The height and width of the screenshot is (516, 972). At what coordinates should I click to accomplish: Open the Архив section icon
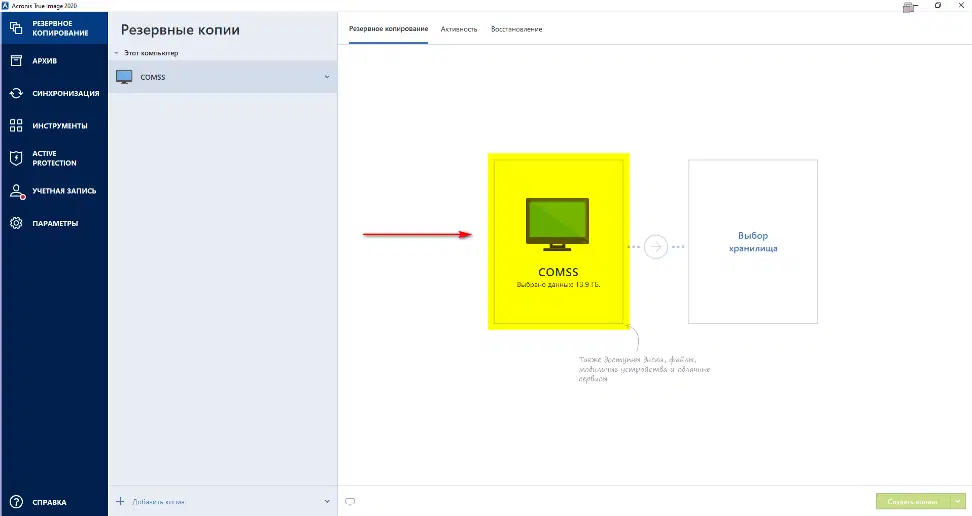click(16, 61)
